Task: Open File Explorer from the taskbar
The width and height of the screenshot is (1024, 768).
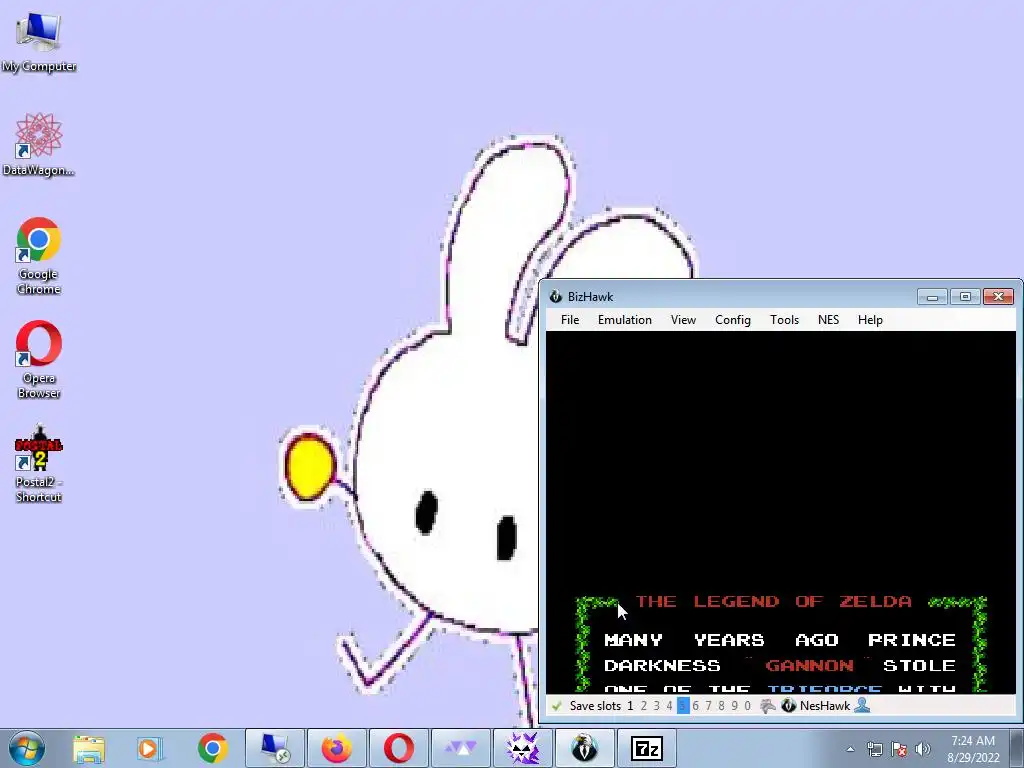Action: click(89, 749)
